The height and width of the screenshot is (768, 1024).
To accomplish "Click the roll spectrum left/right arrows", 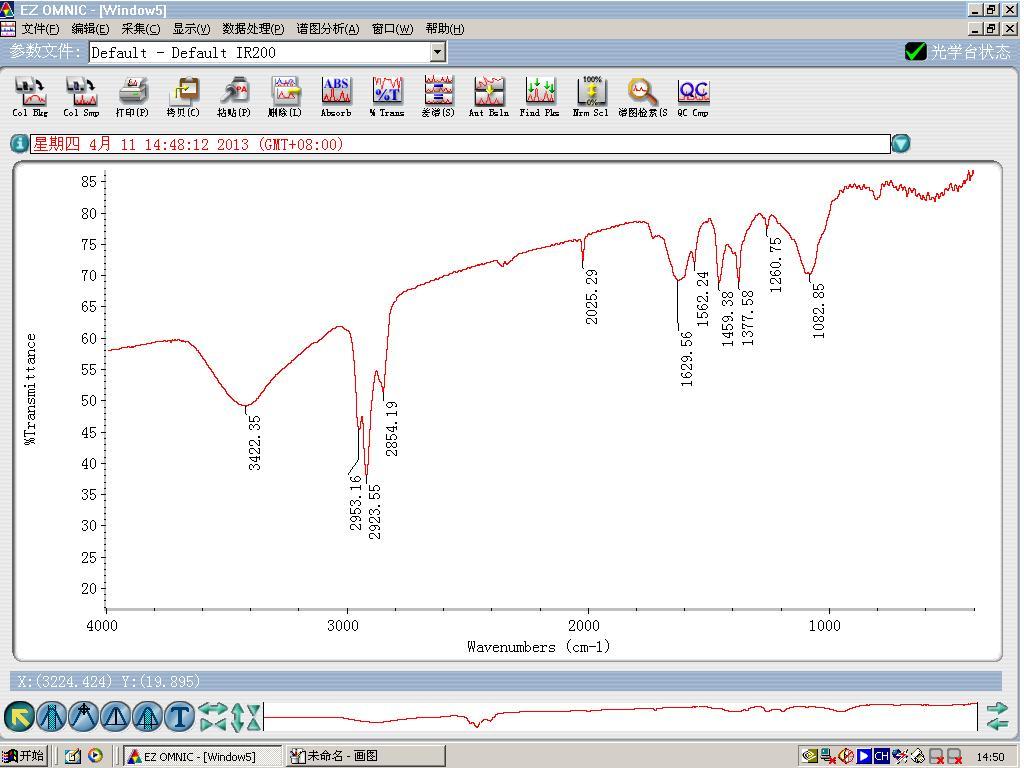I will pos(997,716).
